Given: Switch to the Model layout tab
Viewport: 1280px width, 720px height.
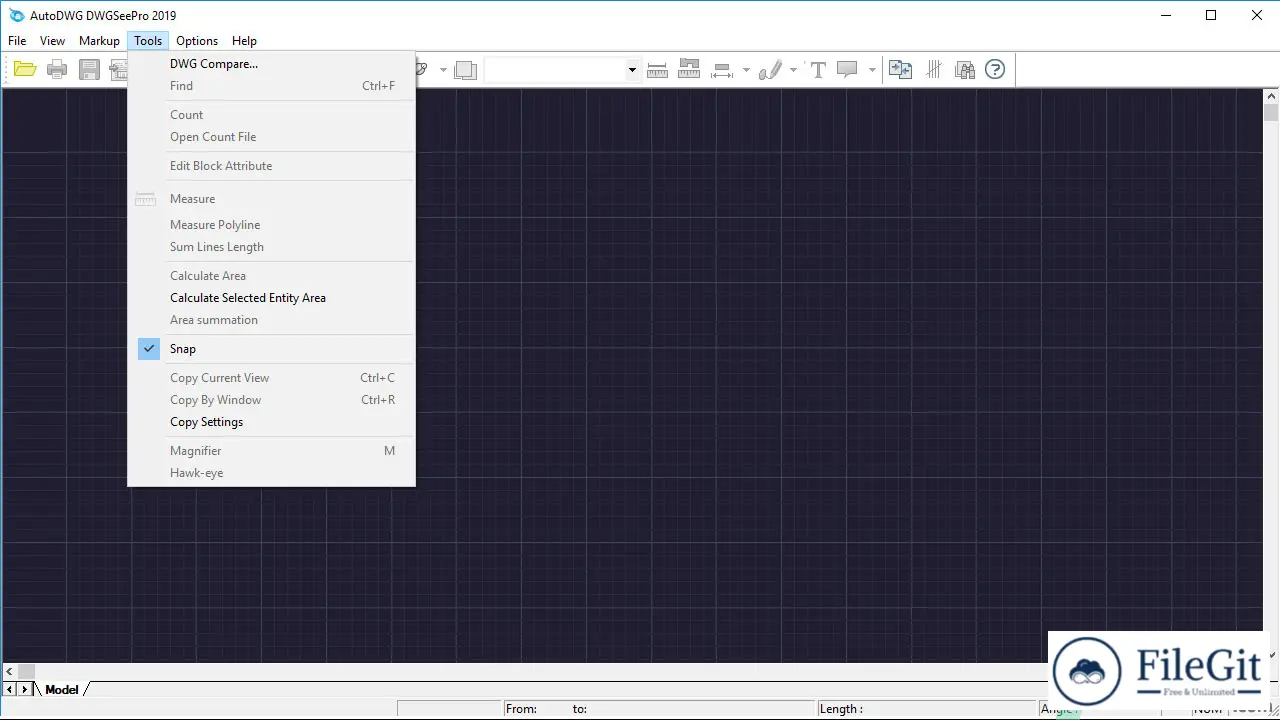Looking at the screenshot, I should click(x=62, y=690).
